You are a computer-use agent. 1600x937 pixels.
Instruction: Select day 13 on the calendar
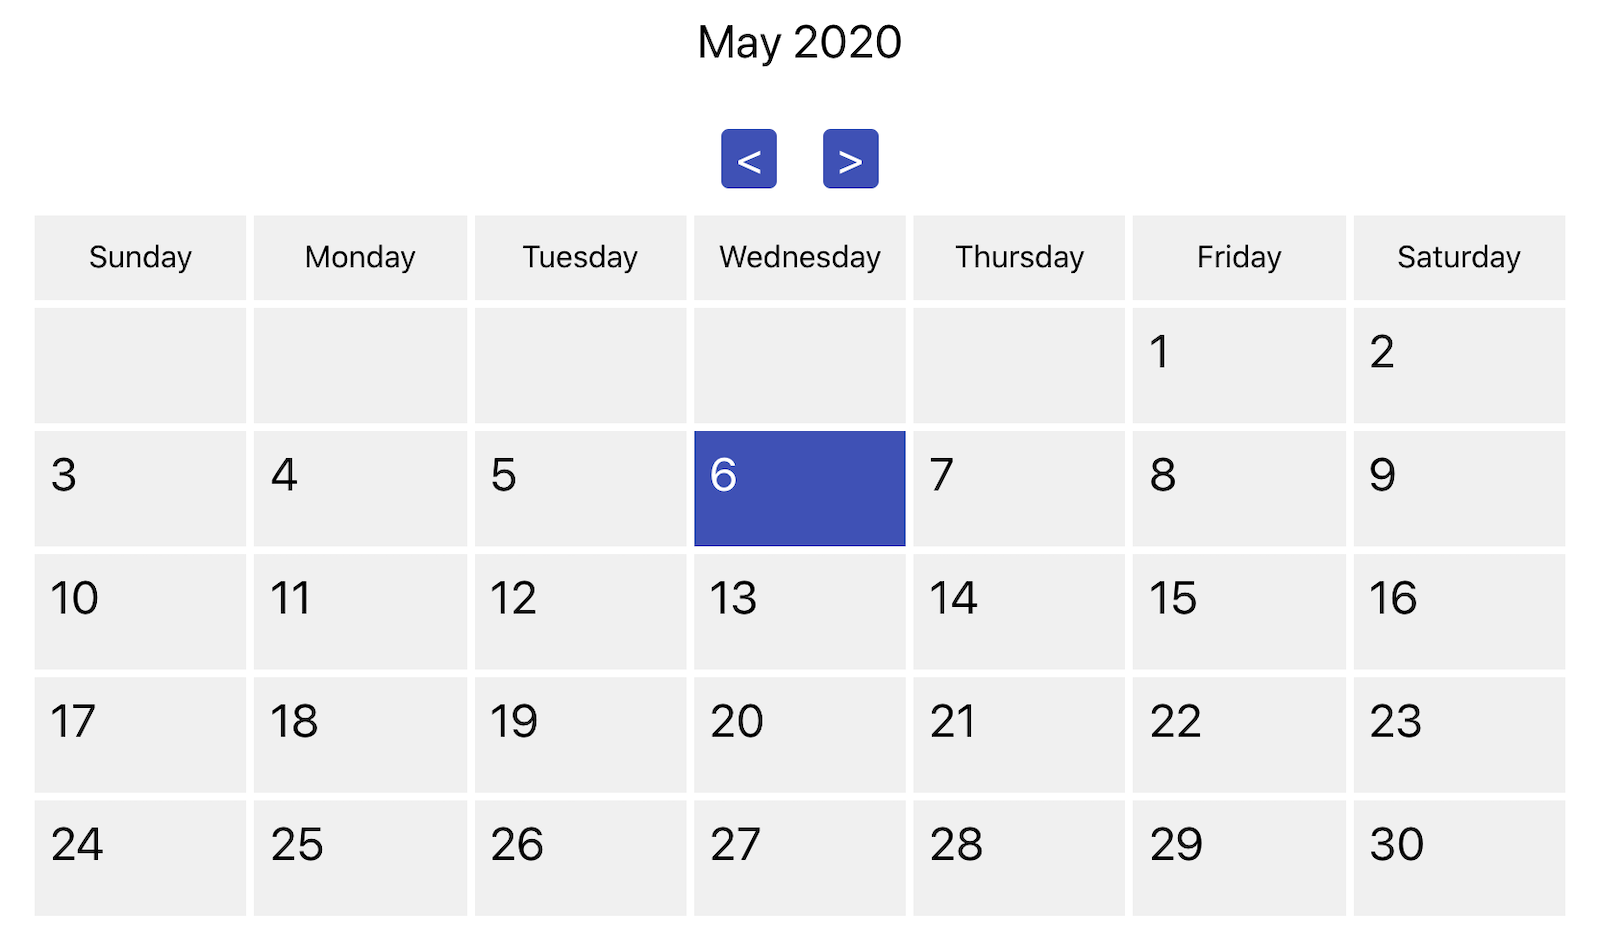point(799,611)
